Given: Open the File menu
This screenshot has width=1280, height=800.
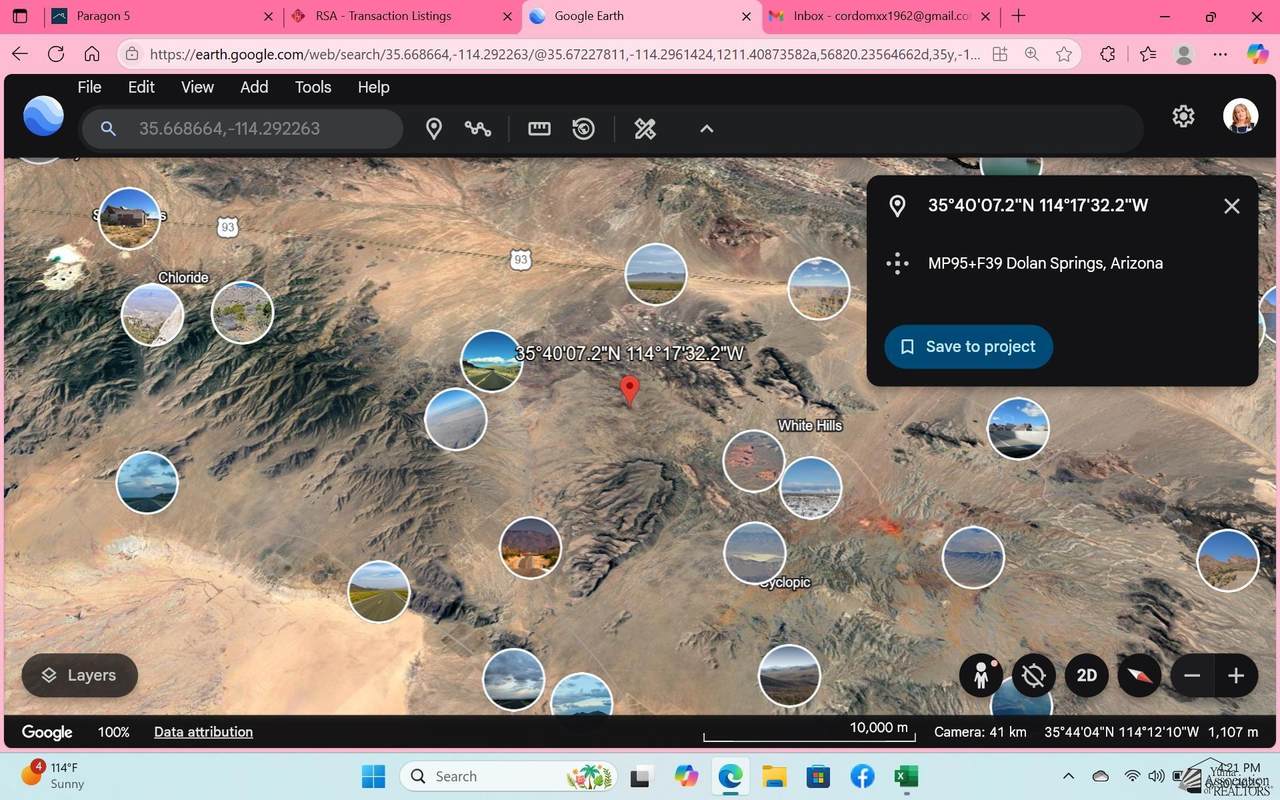Looking at the screenshot, I should tap(89, 87).
